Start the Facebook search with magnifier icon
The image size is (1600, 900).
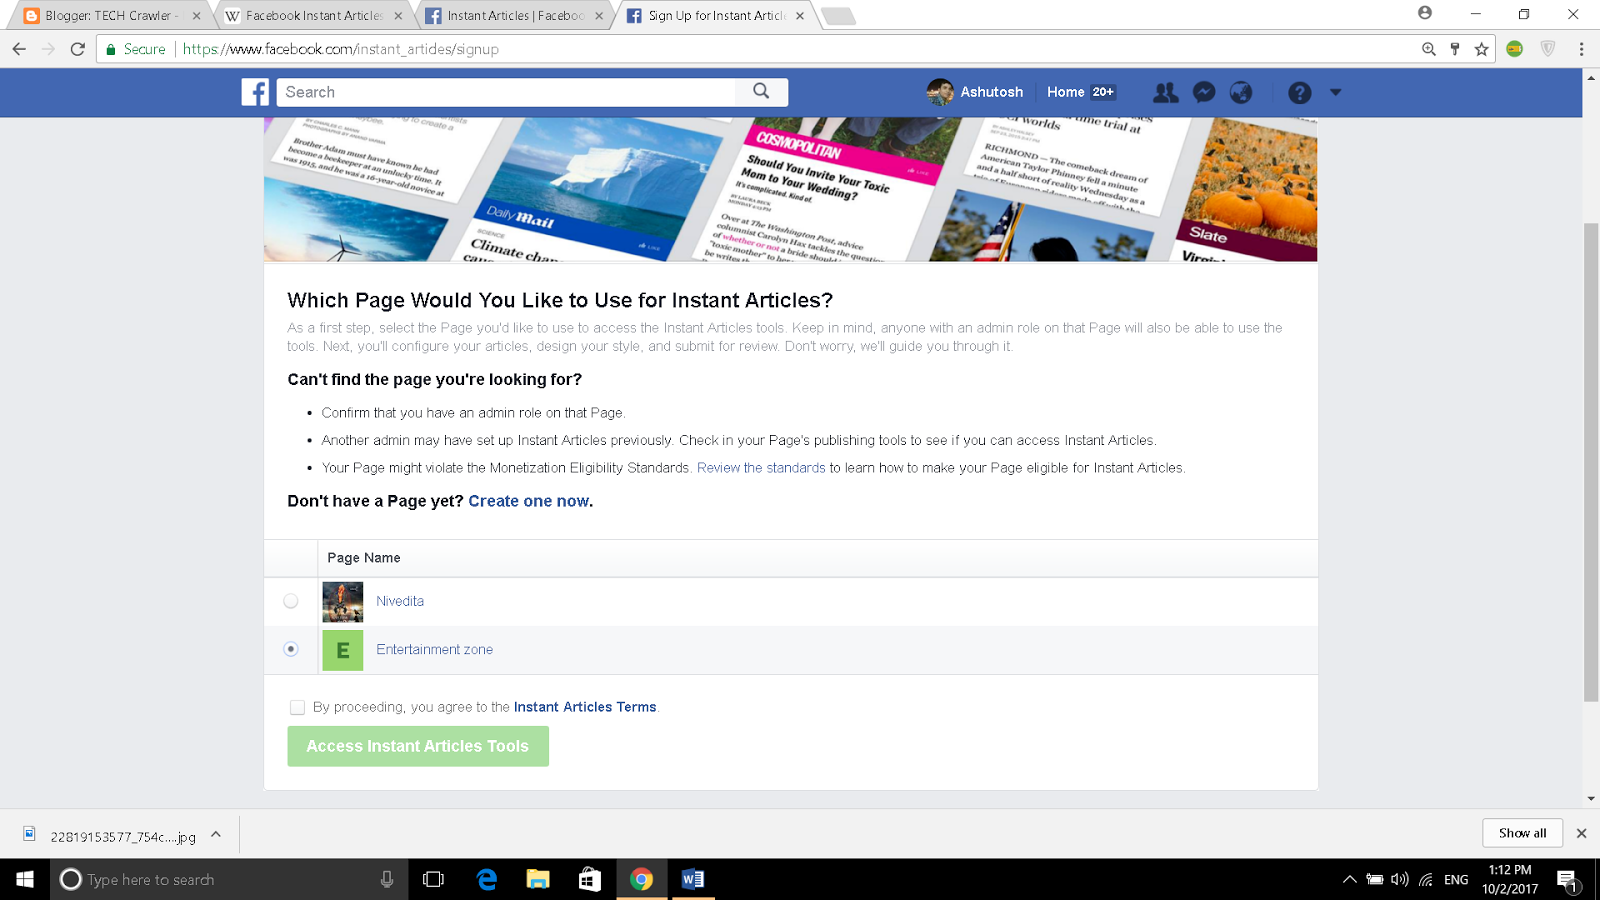pyautogui.click(x=761, y=91)
